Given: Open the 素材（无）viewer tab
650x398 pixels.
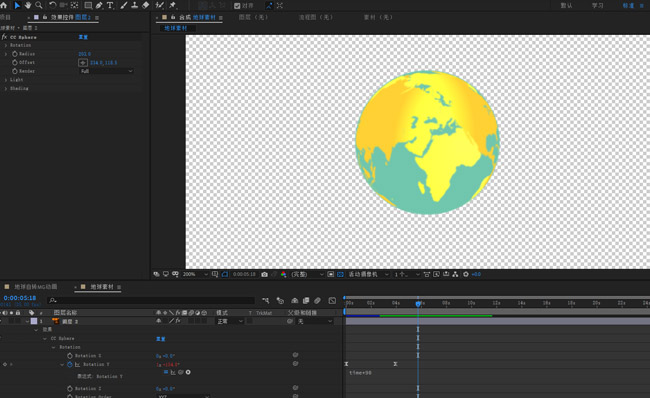Looking at the screenshot, I should coord(378,17).
